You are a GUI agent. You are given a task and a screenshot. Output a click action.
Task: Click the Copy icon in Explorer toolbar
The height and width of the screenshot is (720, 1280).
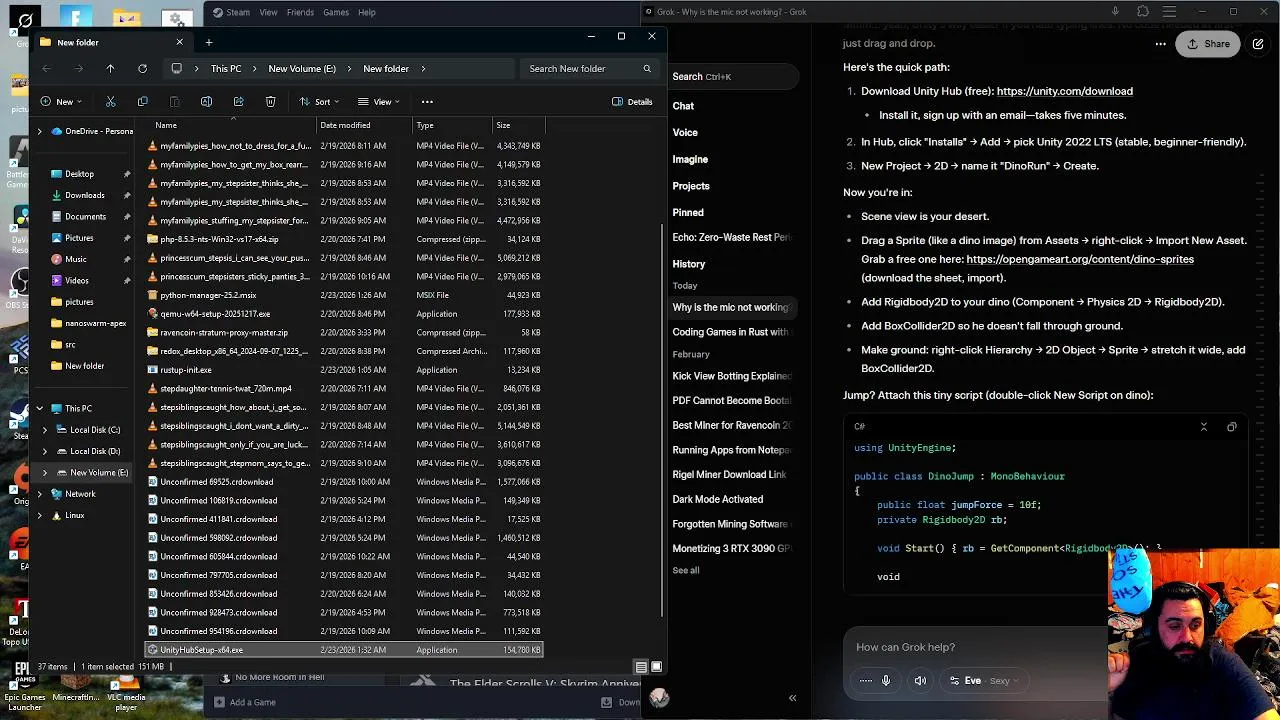coord(142,101)
